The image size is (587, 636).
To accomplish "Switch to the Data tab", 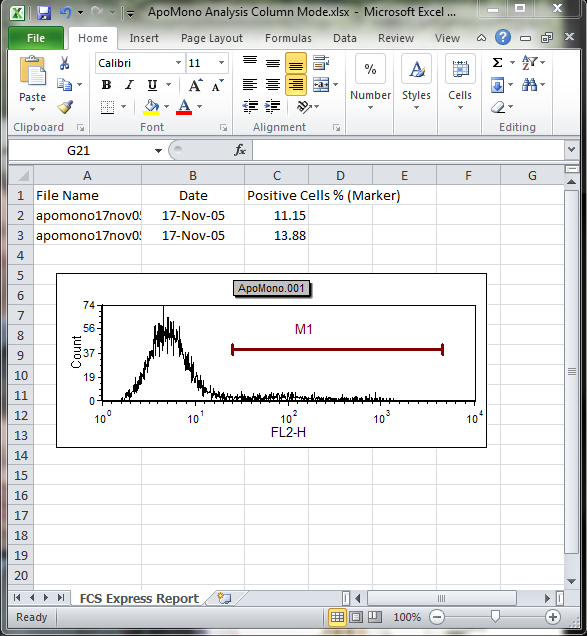I will pyautogui.click(x=345, y=38).
